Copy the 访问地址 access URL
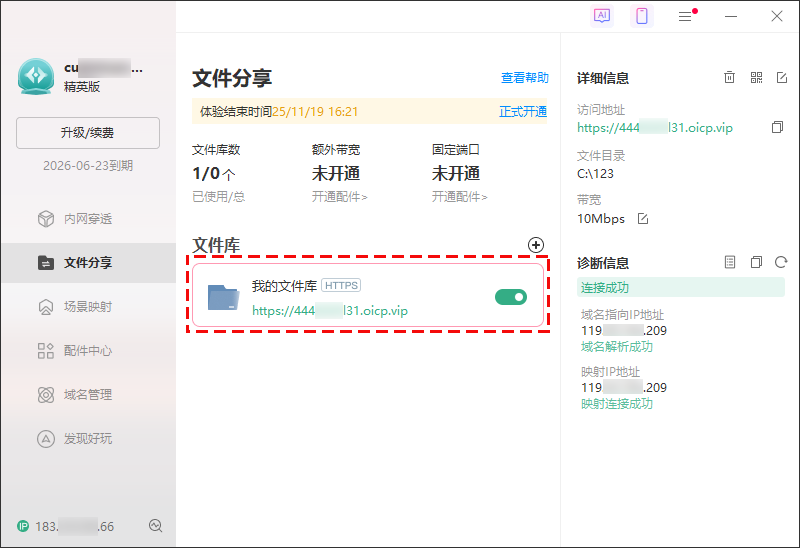 pyautogui.click(x=777, y=128)
